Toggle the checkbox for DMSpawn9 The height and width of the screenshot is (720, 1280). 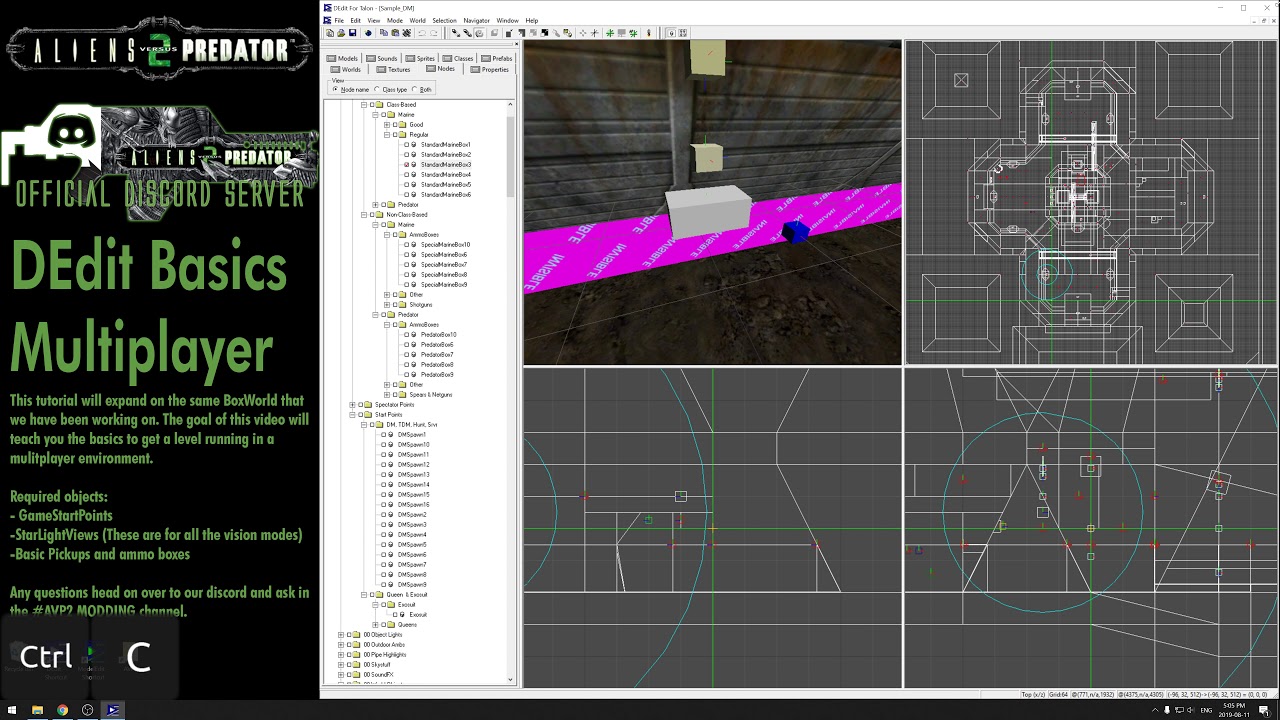(x=383, y=584)
